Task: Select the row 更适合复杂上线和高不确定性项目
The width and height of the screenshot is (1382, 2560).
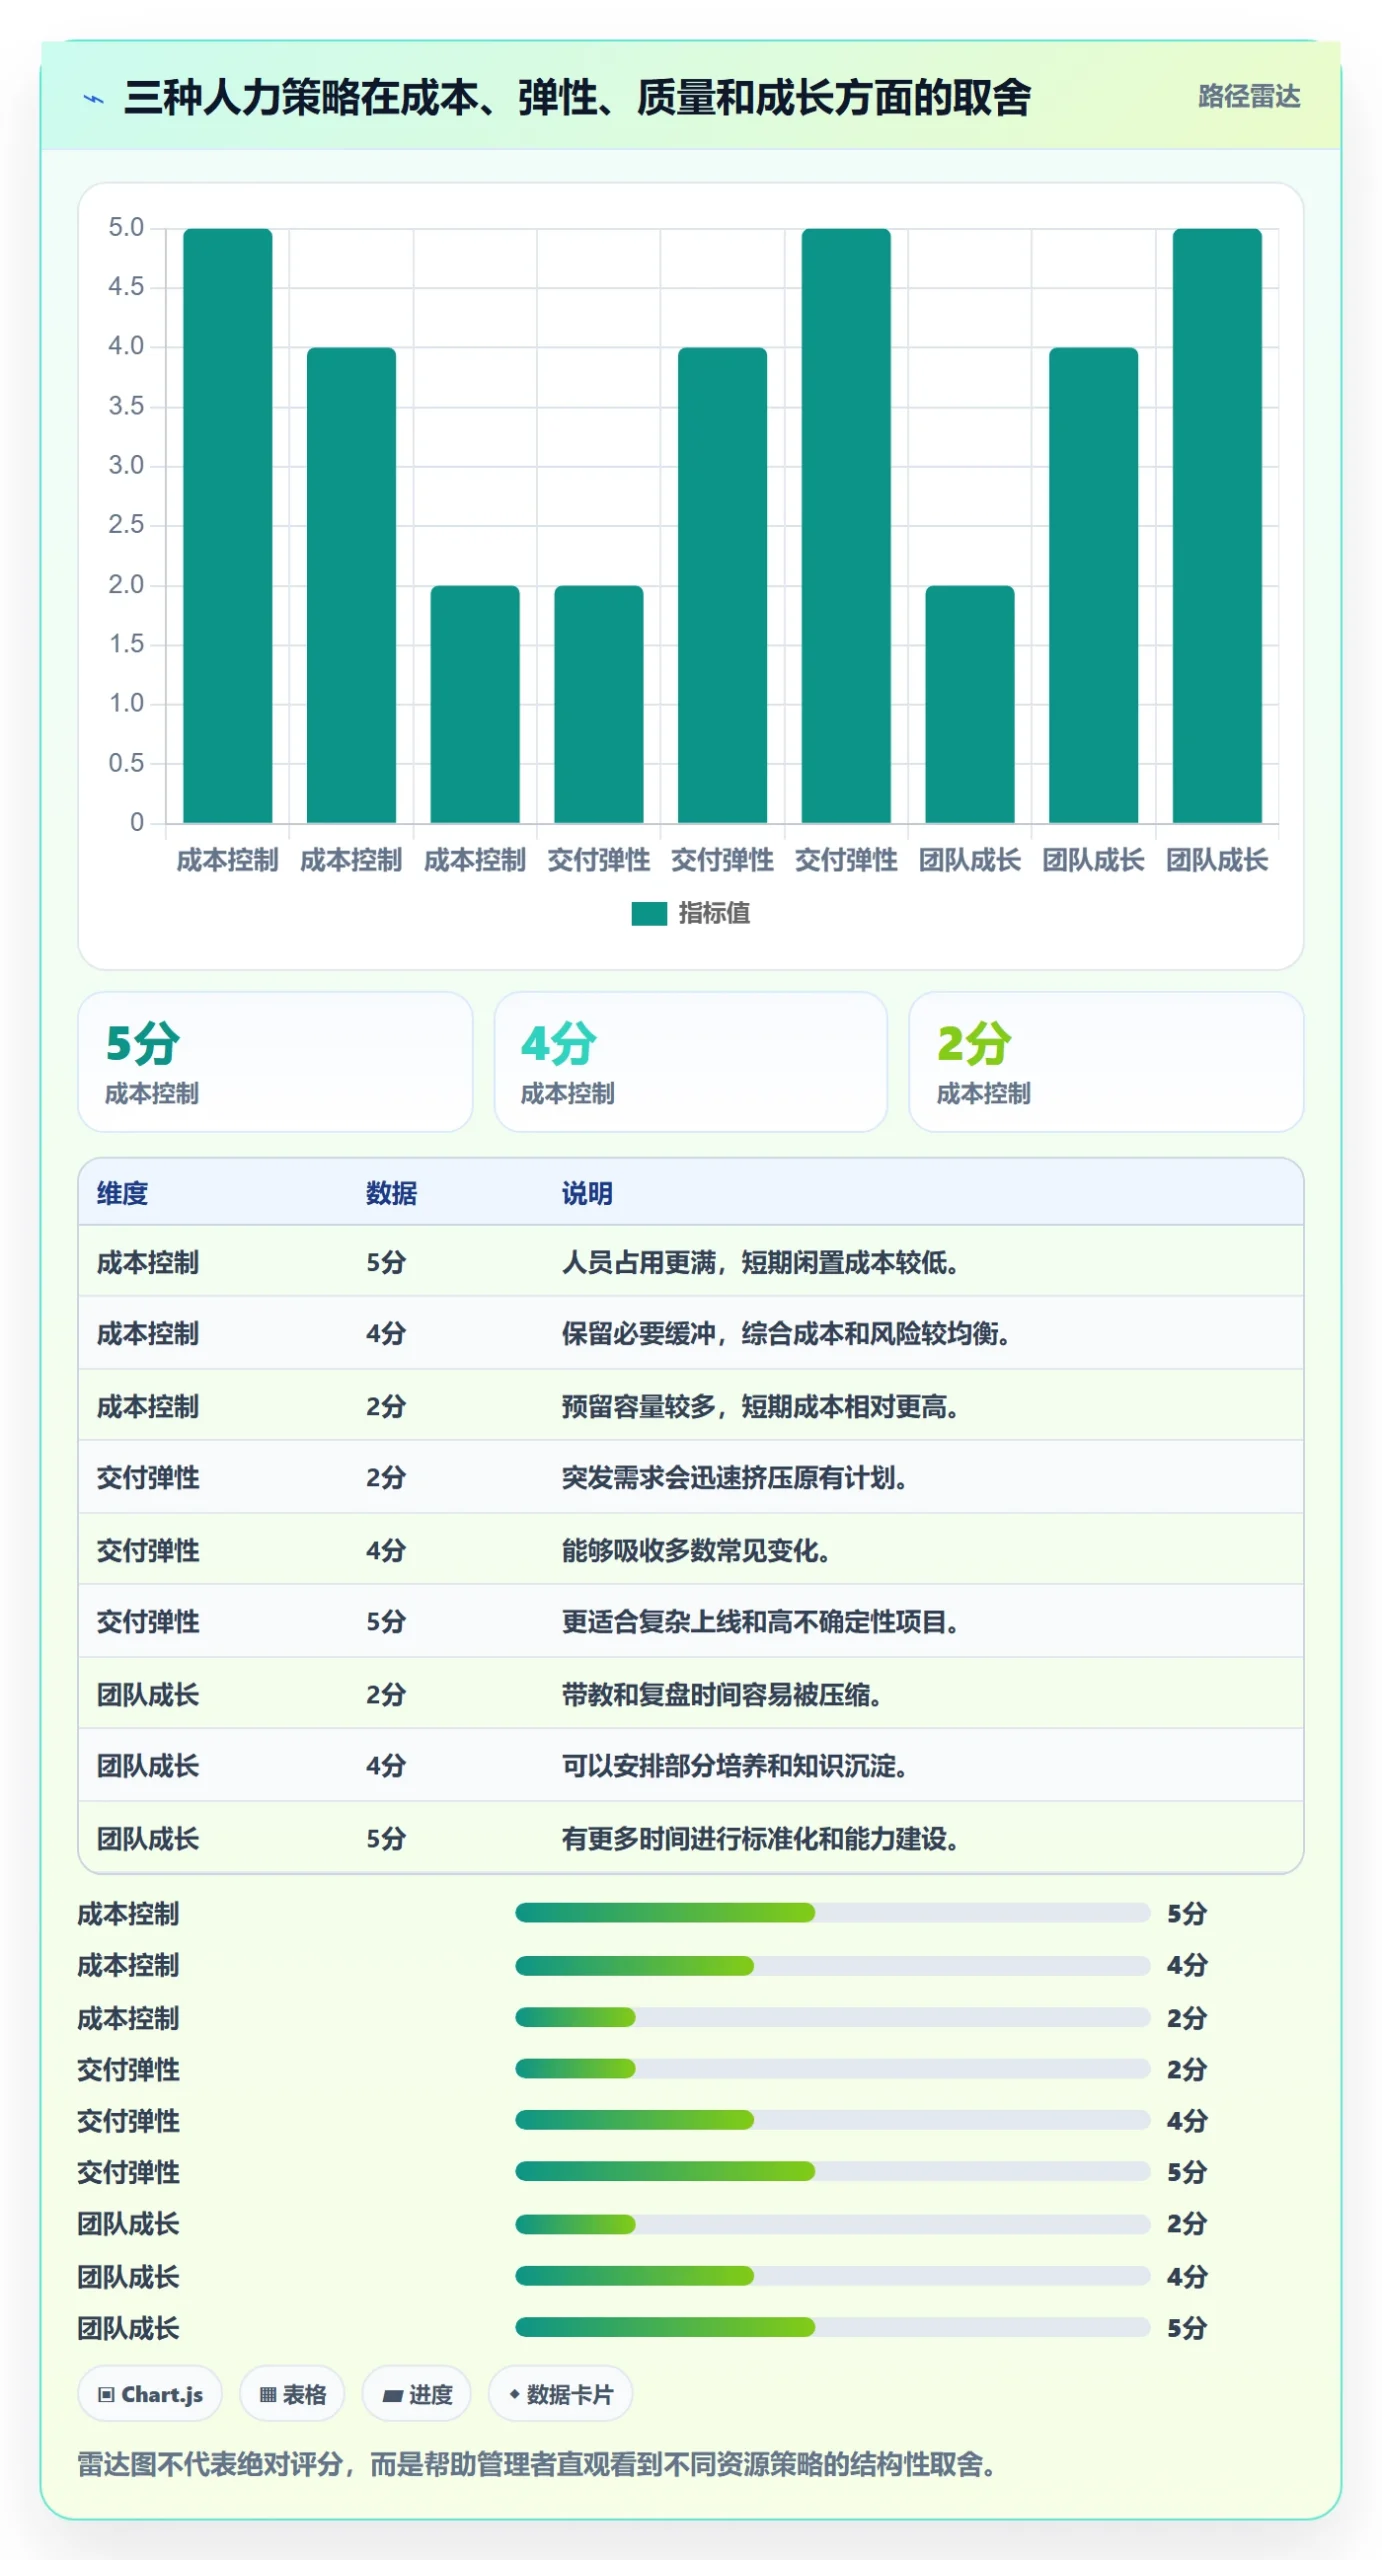Action: tap(691, 1622)
